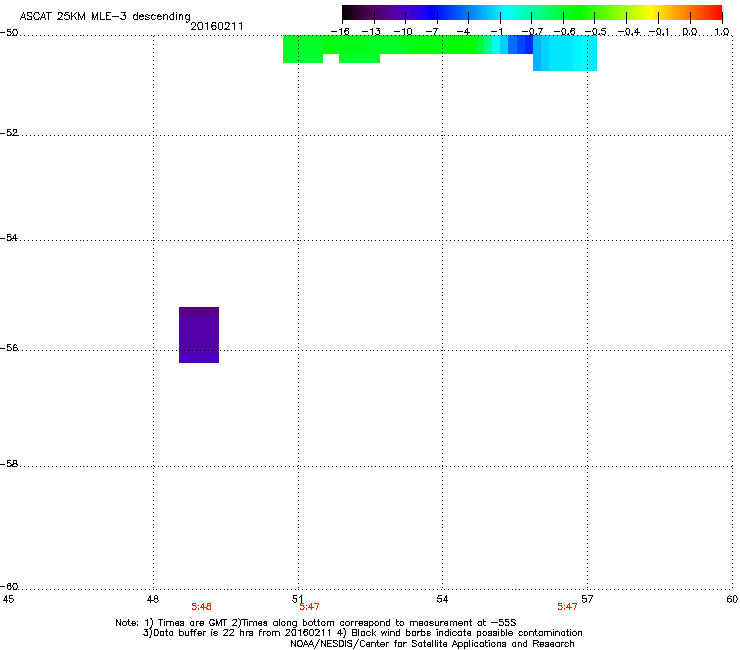Click the latitude axis label -56
This screenshot has height=650, width=740.
[x=9, y=347]
